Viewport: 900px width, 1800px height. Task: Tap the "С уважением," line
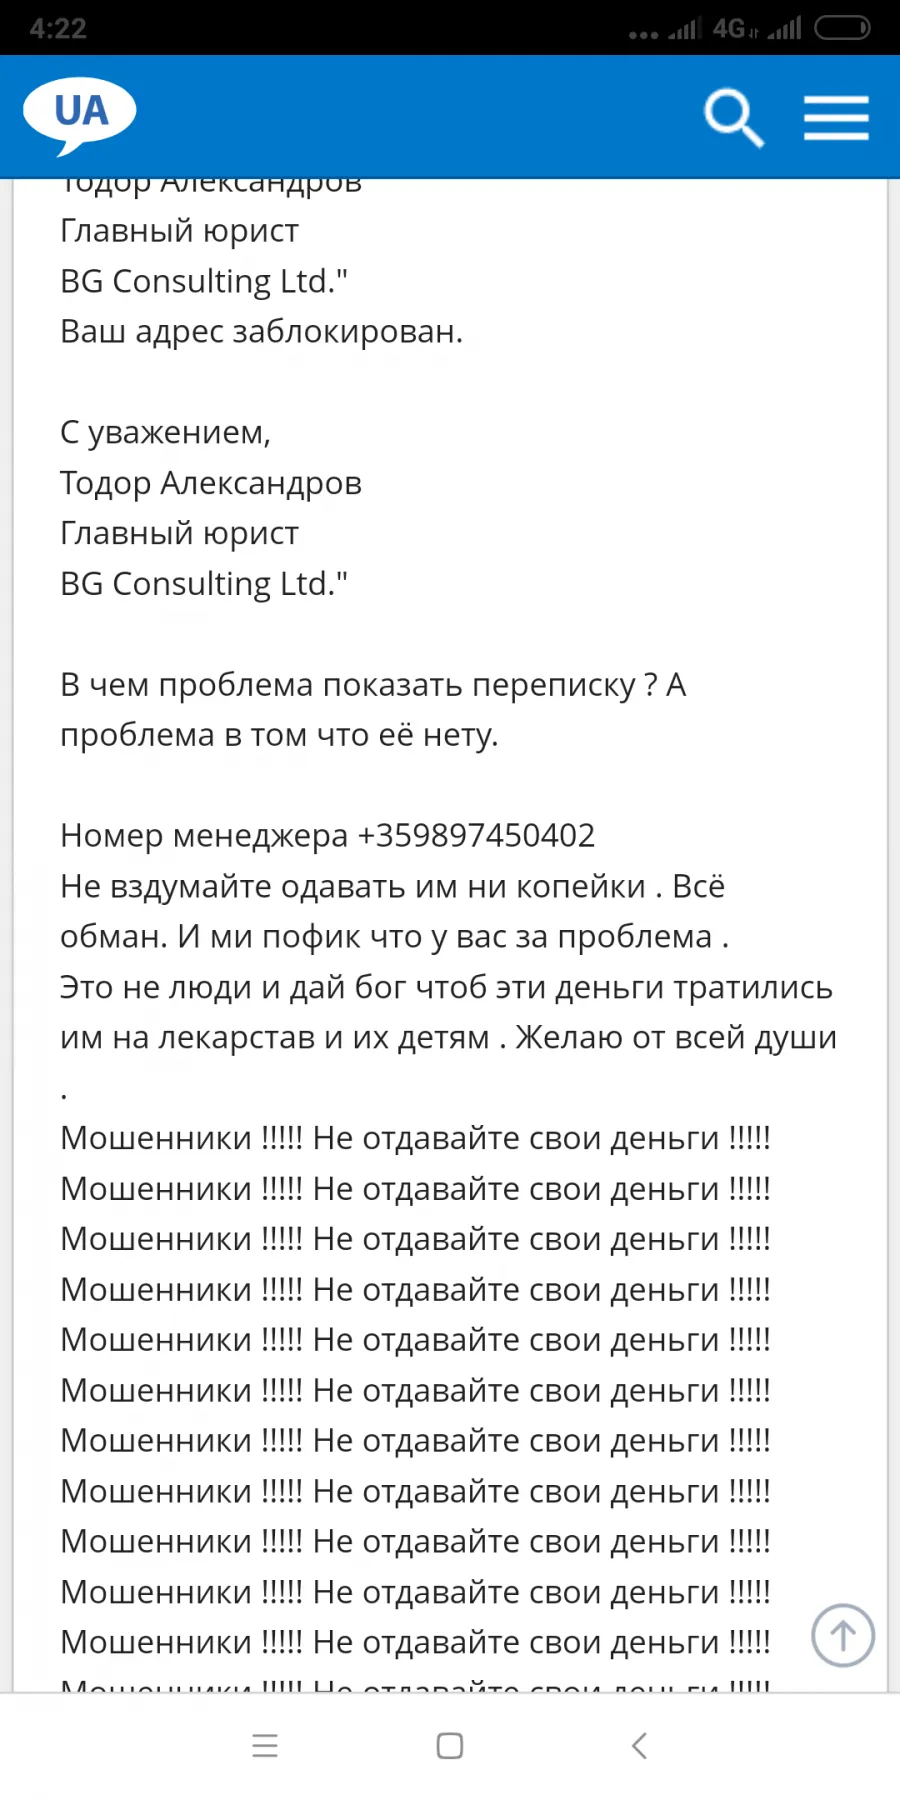166,433
